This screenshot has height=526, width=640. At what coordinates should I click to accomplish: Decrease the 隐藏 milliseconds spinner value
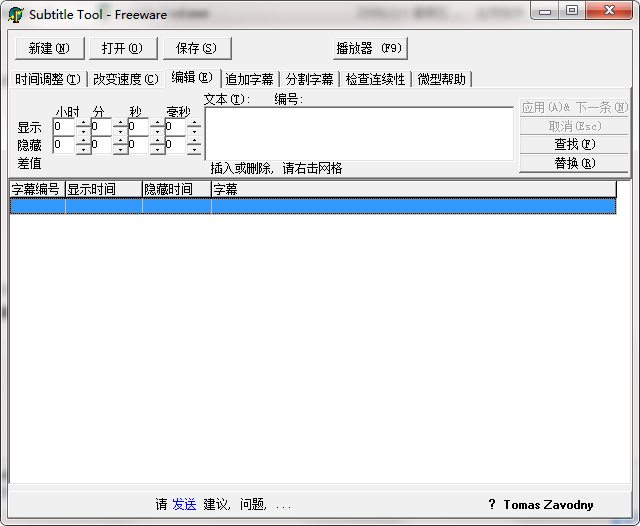[194, 149]
